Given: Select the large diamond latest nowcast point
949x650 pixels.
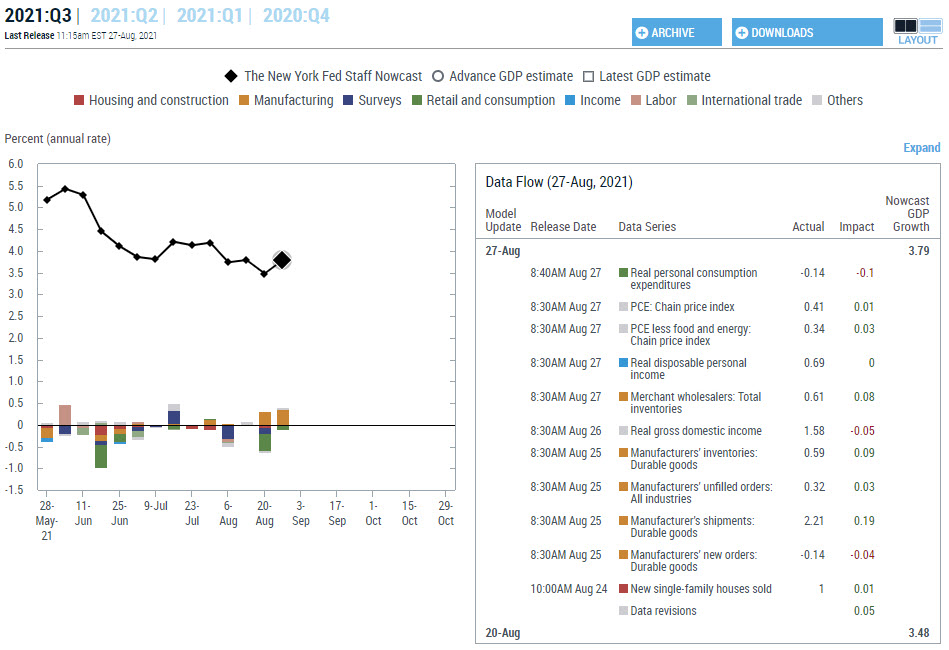Looking at the screenshot, I should pos(282,260).
